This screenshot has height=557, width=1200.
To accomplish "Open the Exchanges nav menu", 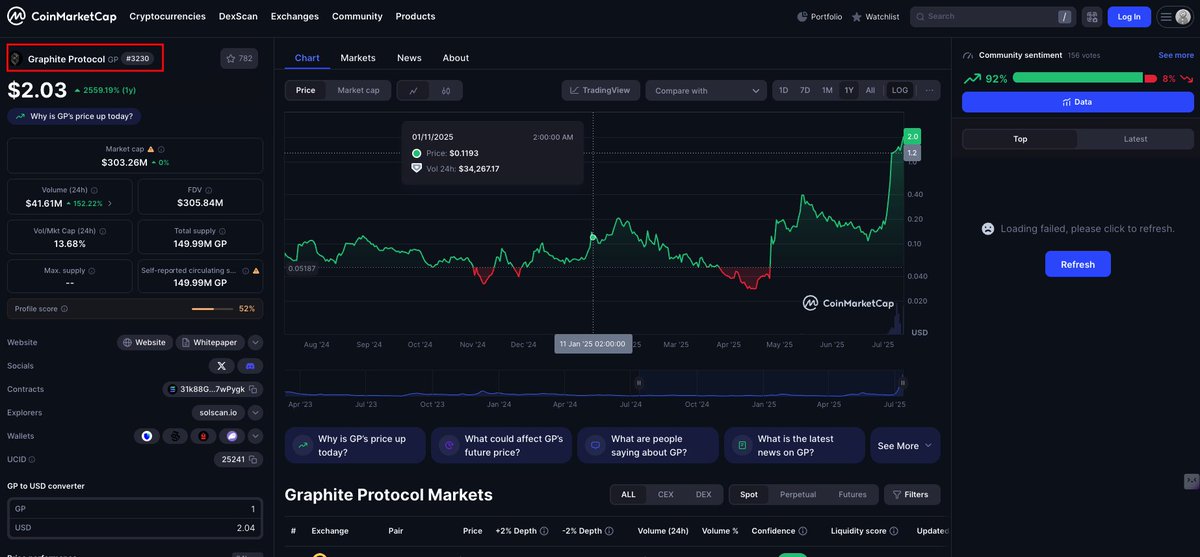I will 295,16.
